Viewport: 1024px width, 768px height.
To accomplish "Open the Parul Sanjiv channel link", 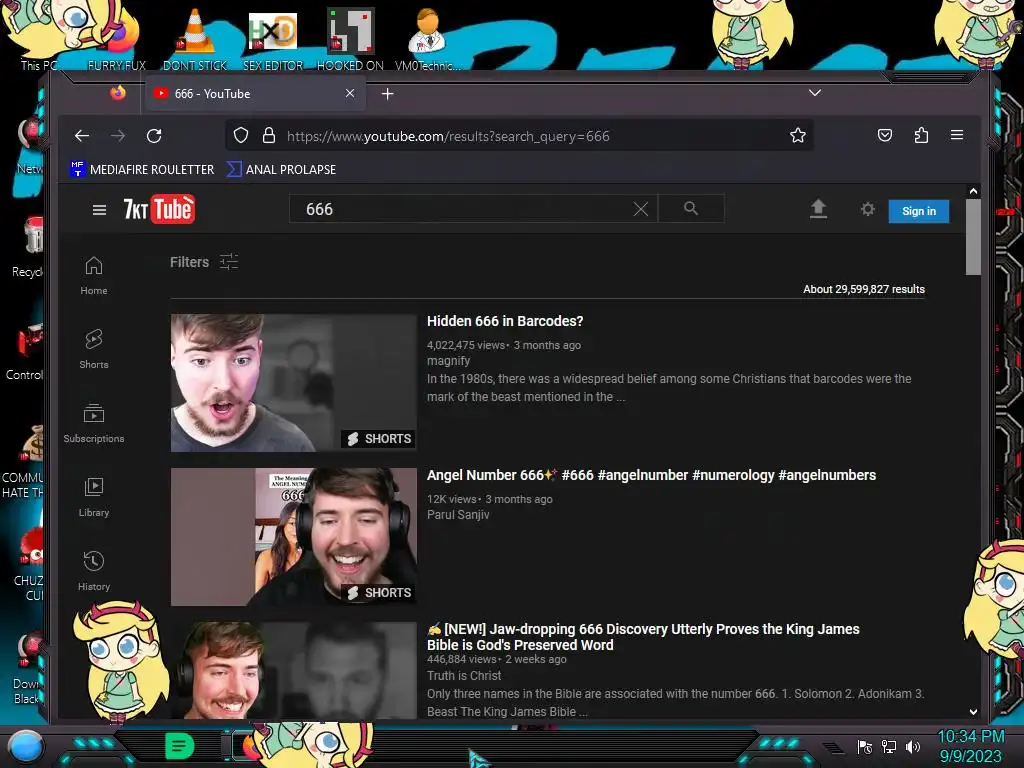I will point(458,515).
